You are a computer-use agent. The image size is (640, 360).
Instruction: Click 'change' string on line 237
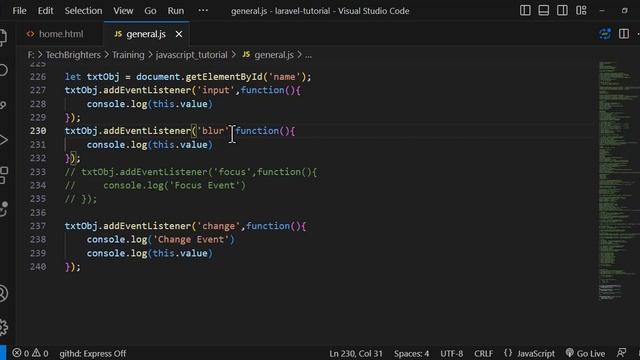(x=219, y=226)
